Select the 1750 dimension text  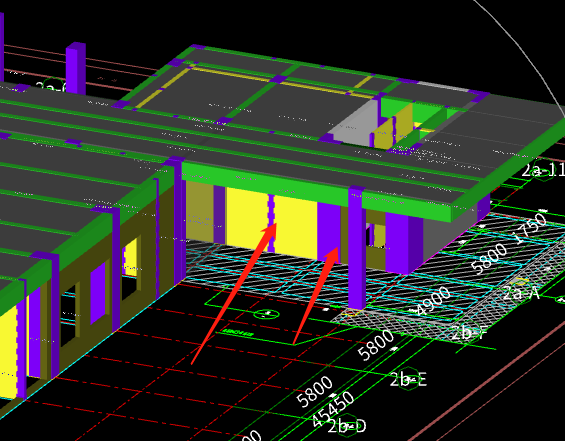tap(530, 228)
